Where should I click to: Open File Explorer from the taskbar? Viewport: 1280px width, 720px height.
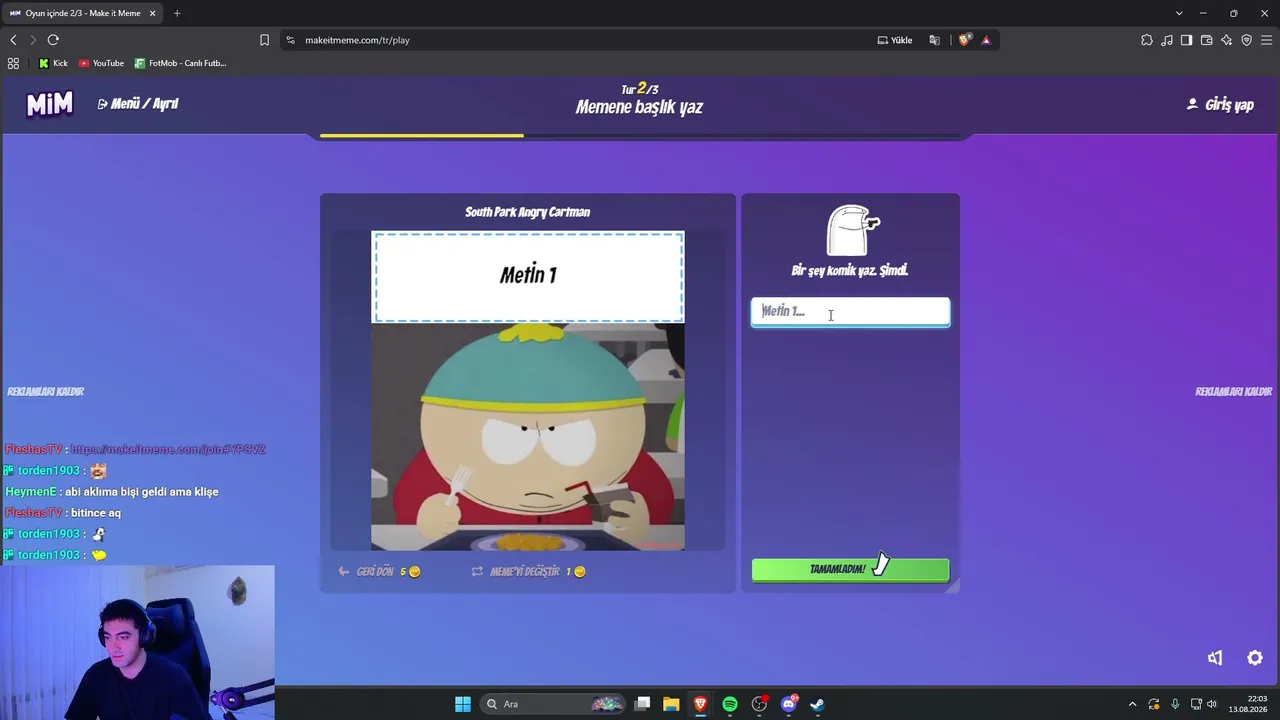click(671, 704)
